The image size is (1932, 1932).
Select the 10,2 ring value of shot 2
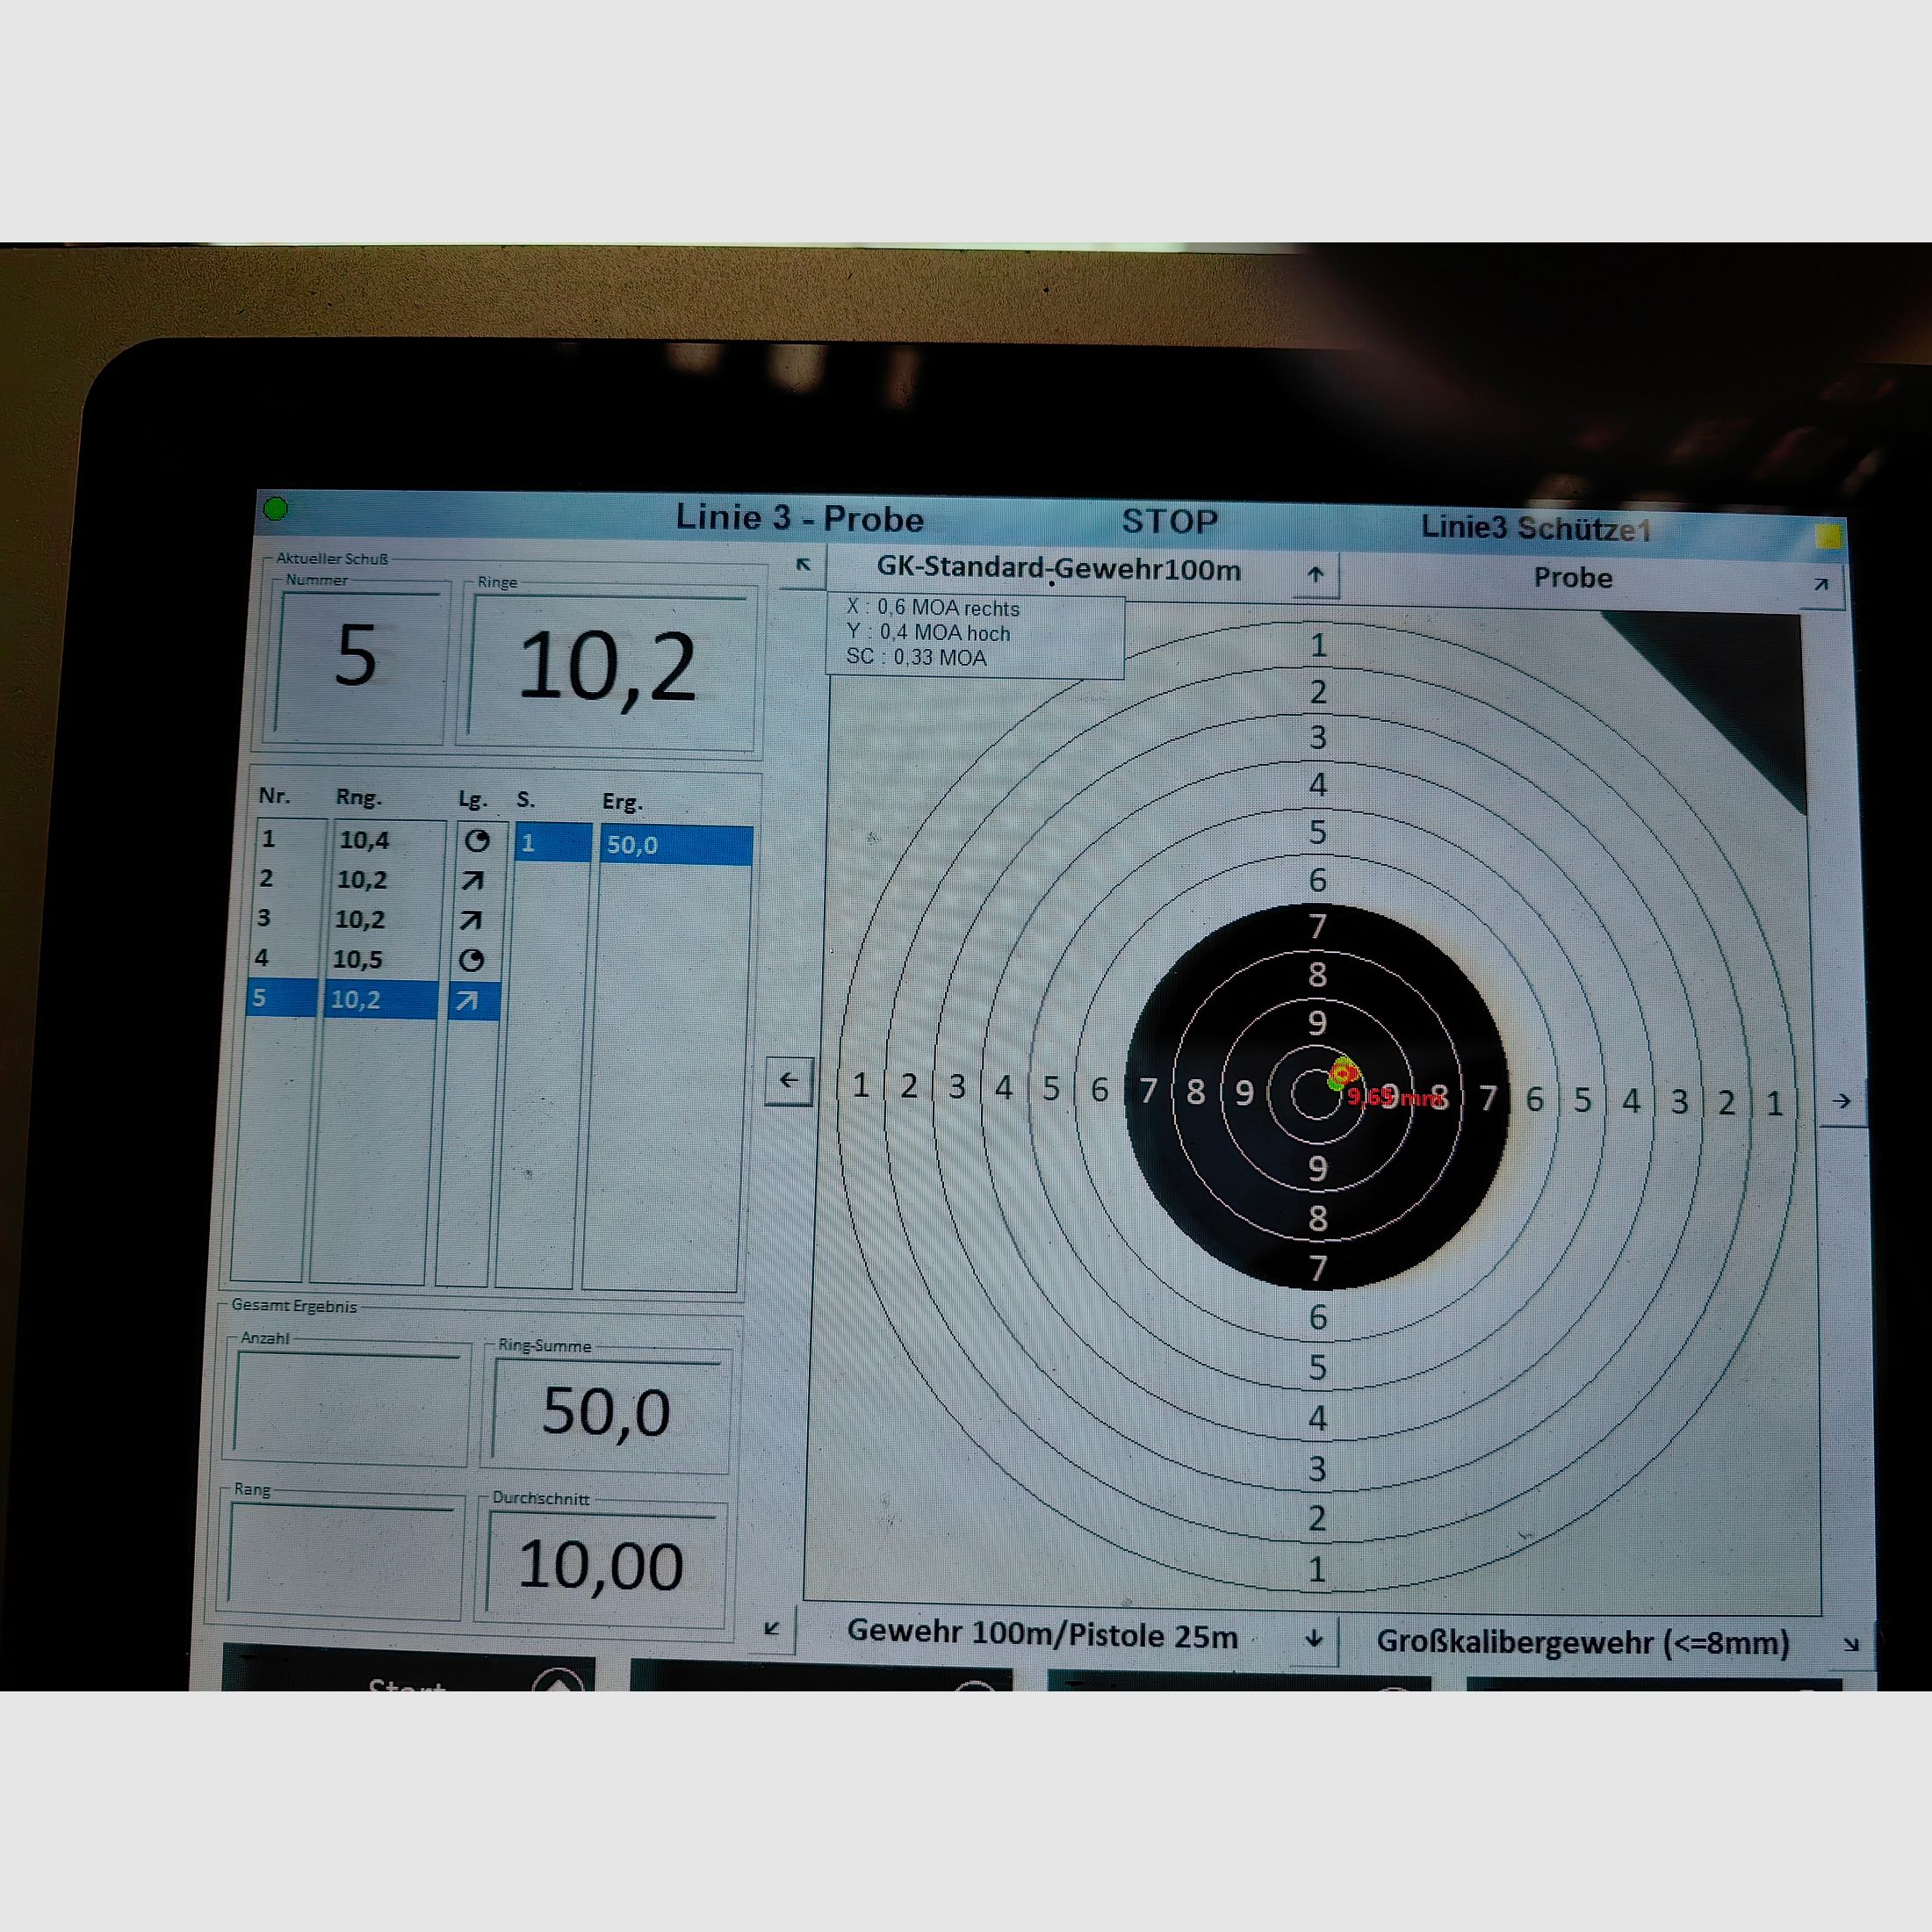(362, 880)
